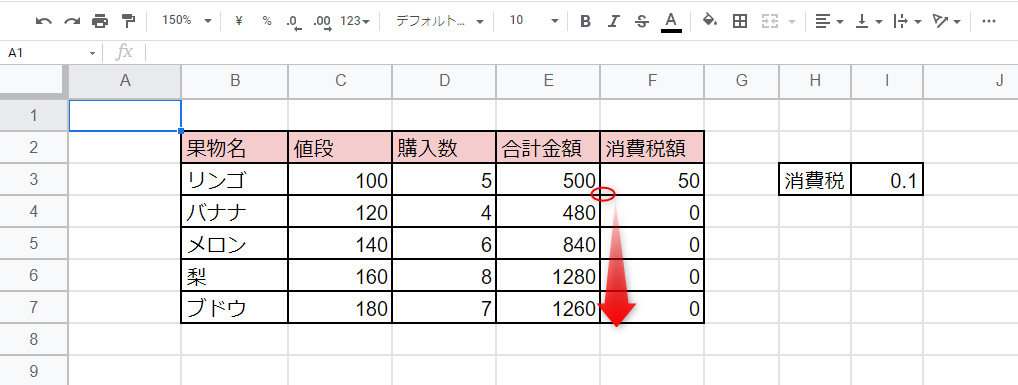Viewport: 1018px width, 385px height.
Task: Open the 150% zoom dropdown
Action: coord(187,21)
